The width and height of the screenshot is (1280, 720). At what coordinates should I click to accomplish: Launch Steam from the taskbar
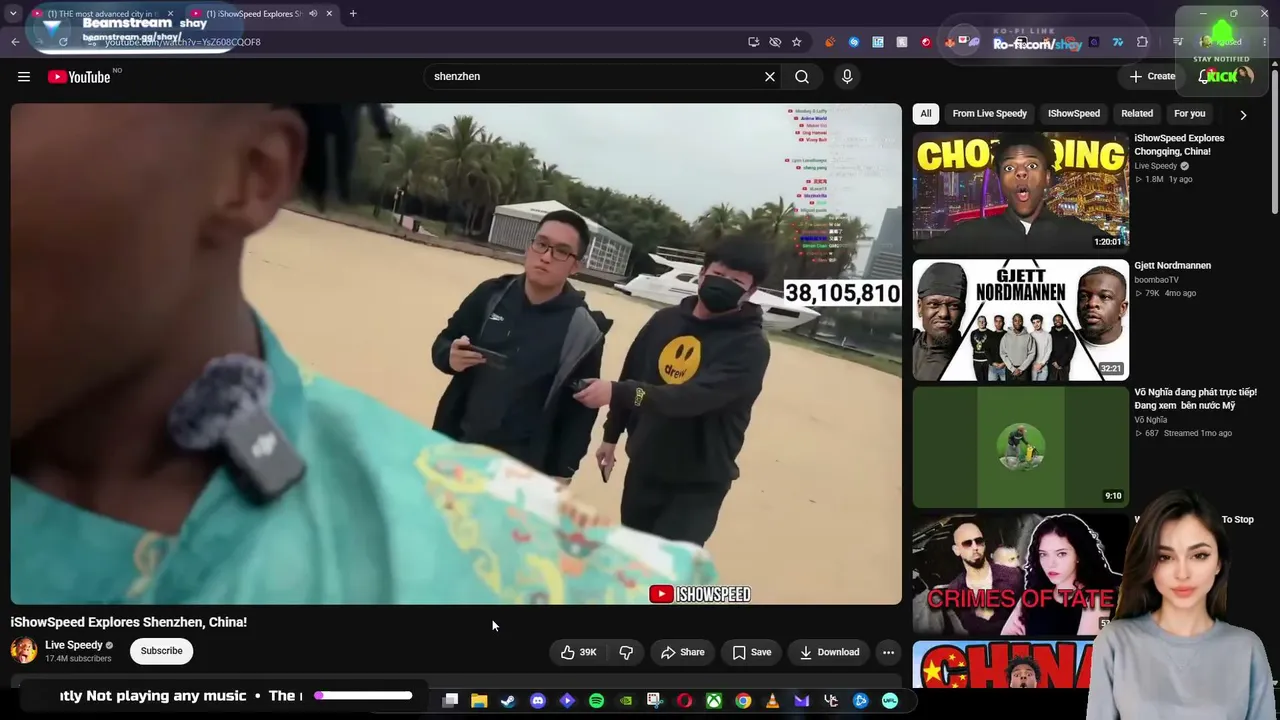[508, 701]
